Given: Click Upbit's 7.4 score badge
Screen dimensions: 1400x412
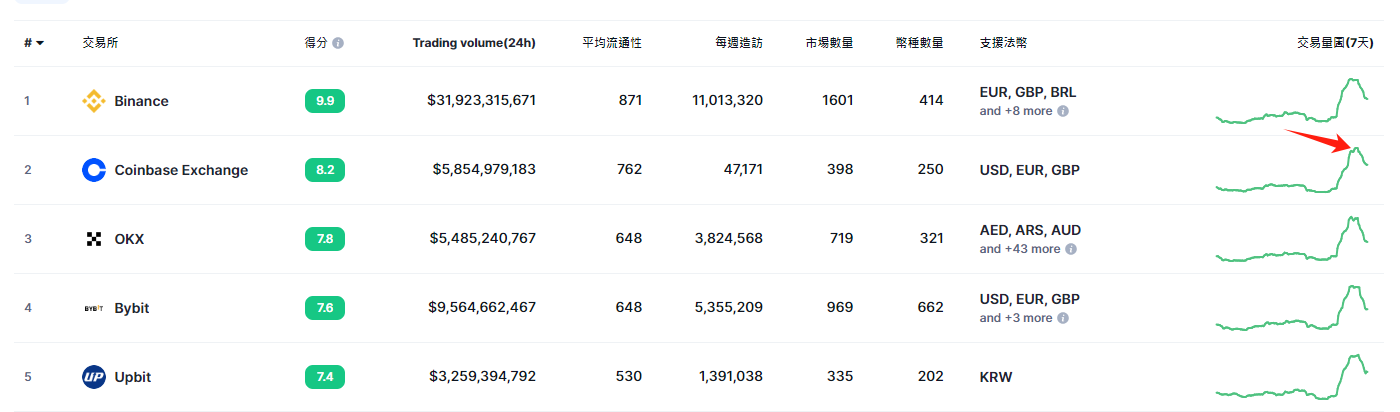Looking at the screenshot, I should click(325, 377).
